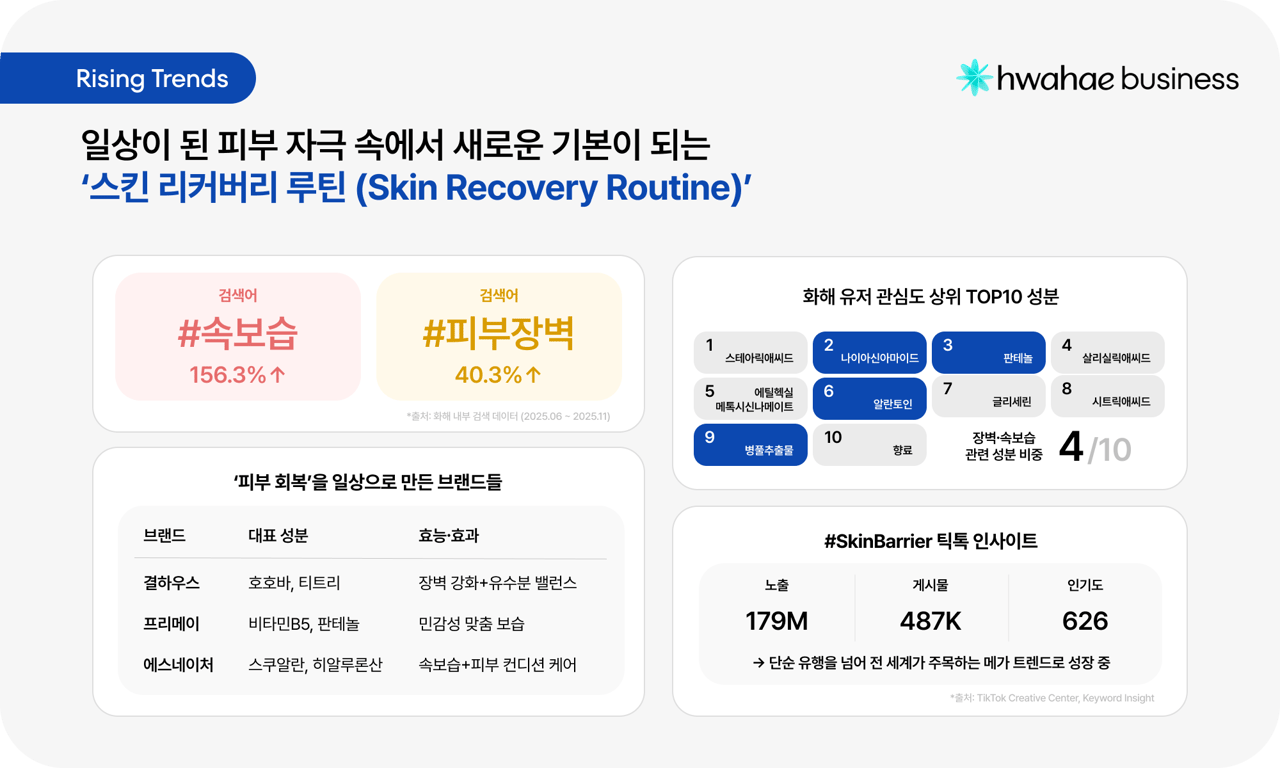Click the 시트릭애씨드 rank 8 tile
The width and height of the screenshot is (1280, 768).
coord(1107,397)
